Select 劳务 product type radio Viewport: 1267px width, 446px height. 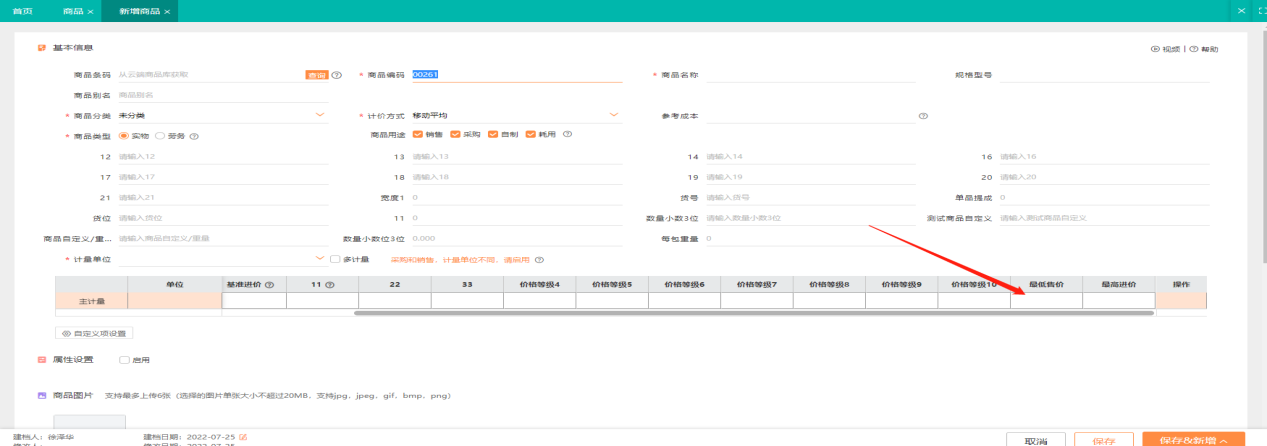[x=159, y=136]
